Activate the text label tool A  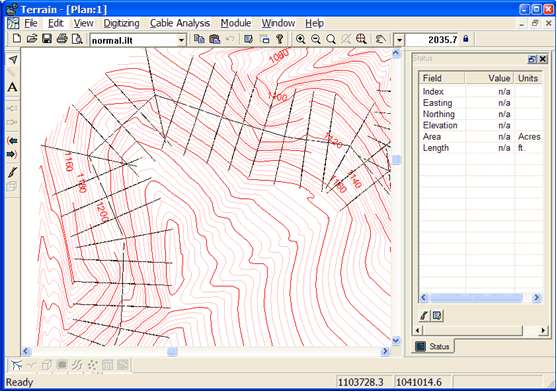tap(12, 87)
